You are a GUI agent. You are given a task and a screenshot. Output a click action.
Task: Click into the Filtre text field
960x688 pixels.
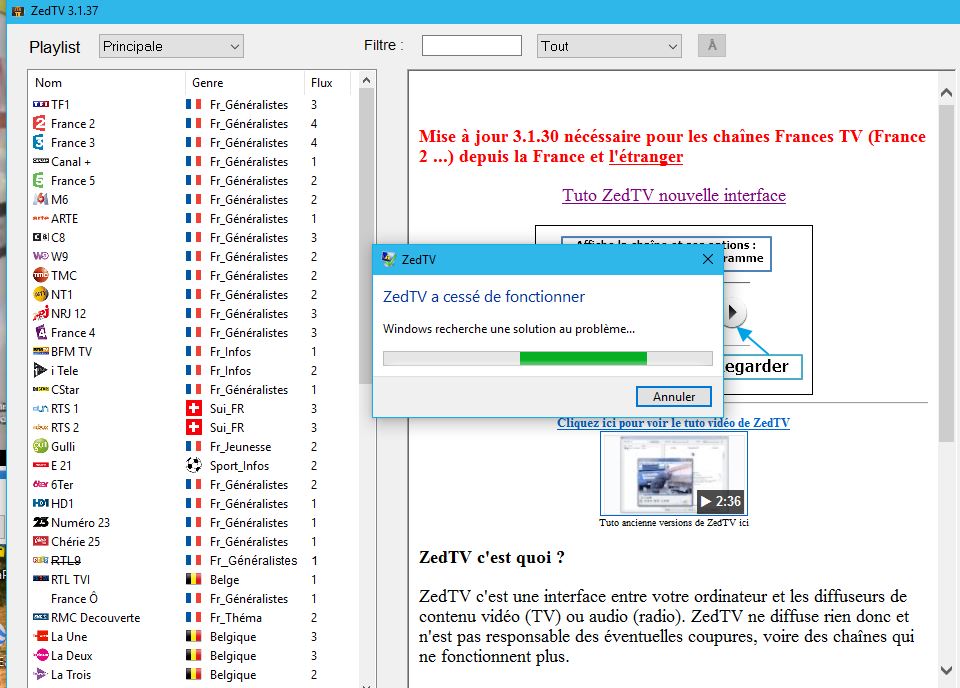point(471,46)
